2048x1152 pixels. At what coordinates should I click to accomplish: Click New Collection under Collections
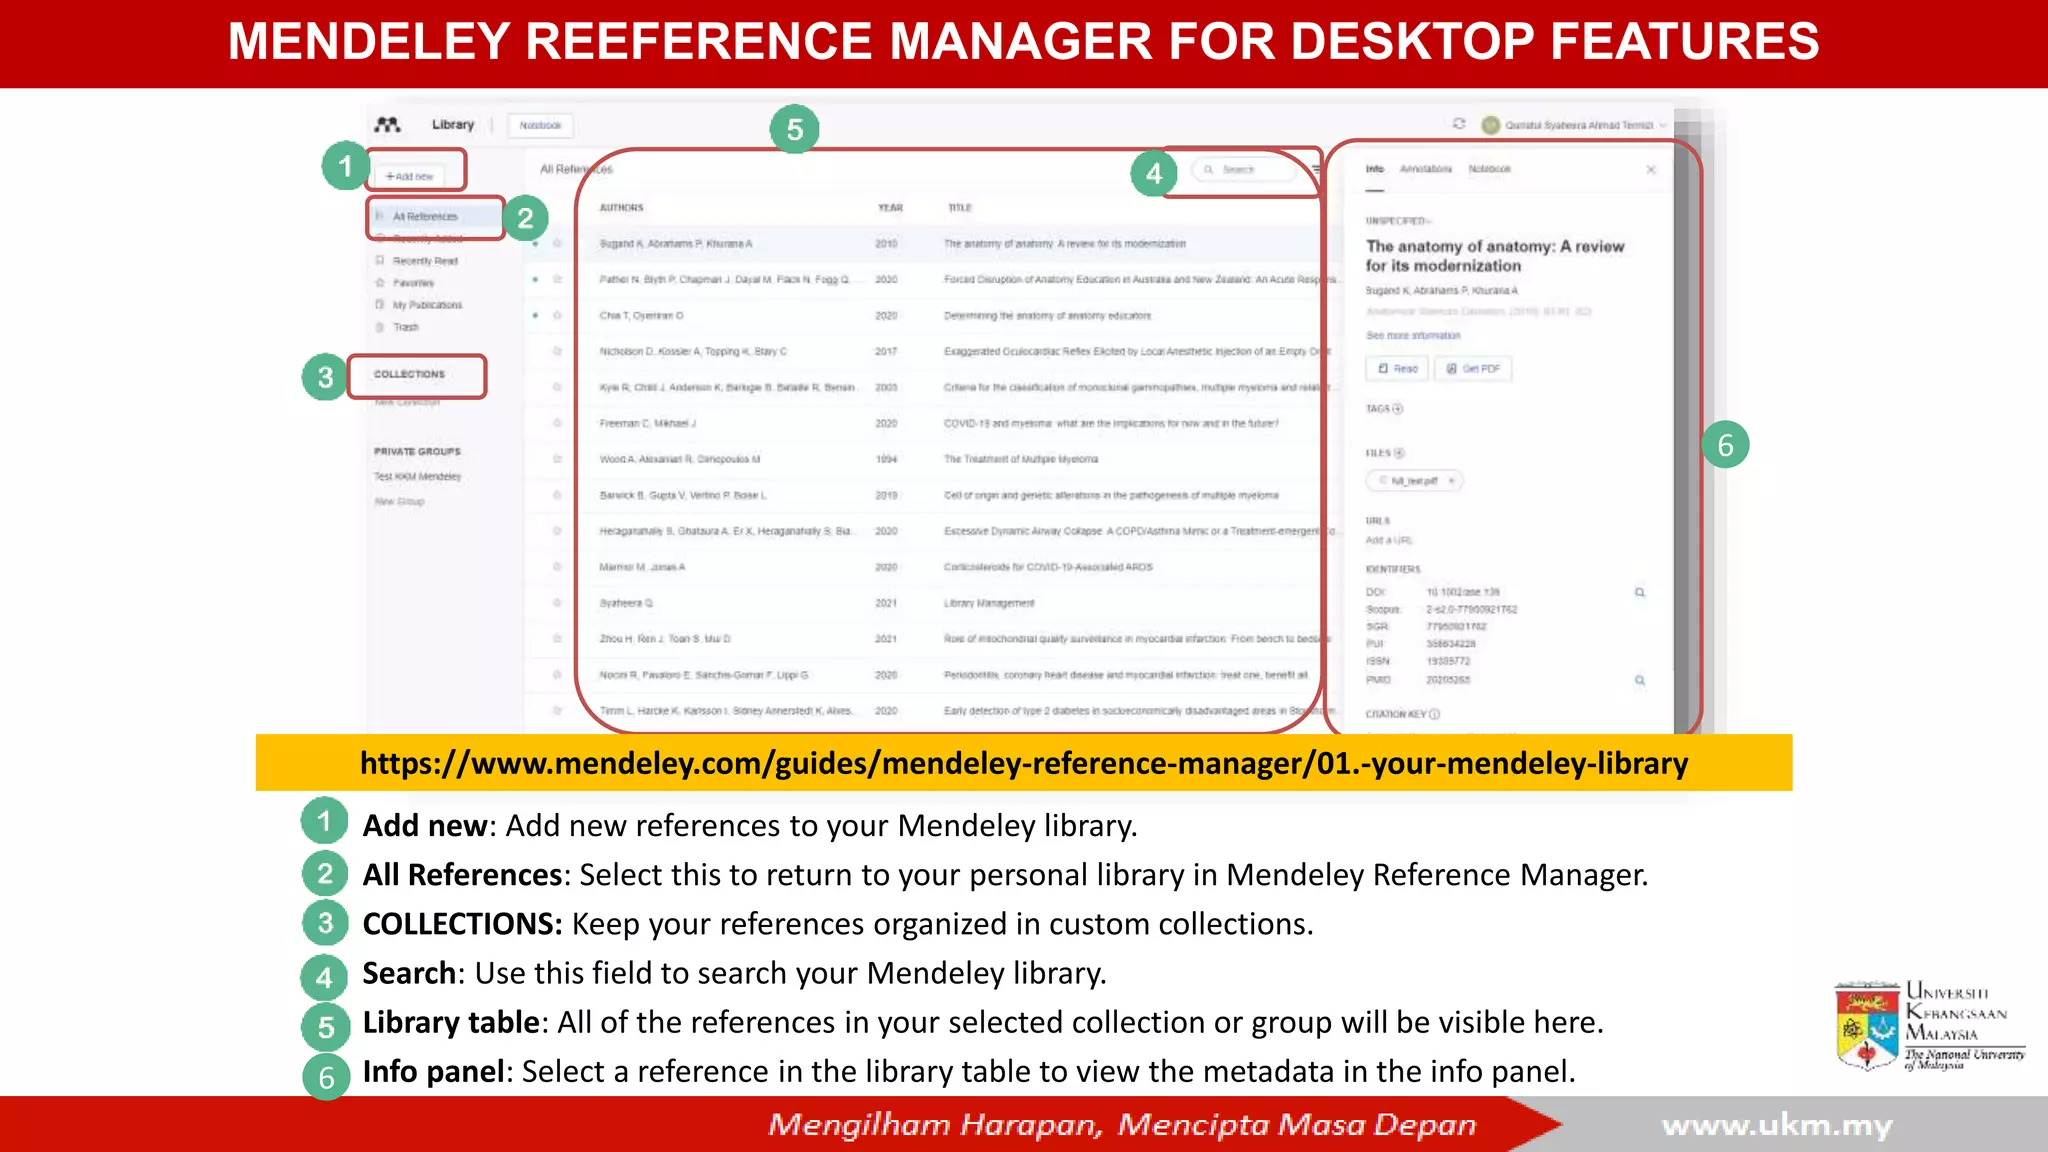[407, 402]
